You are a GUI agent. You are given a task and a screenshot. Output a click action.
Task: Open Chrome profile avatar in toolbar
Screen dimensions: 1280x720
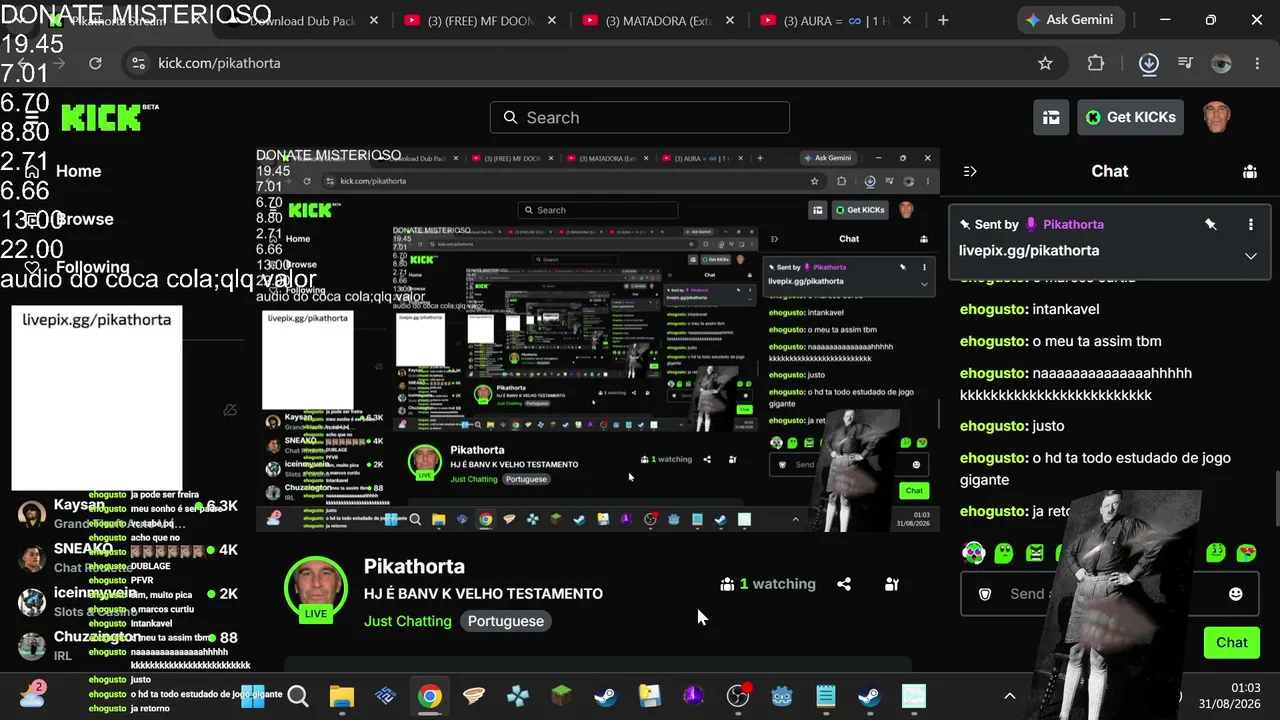1221,63
